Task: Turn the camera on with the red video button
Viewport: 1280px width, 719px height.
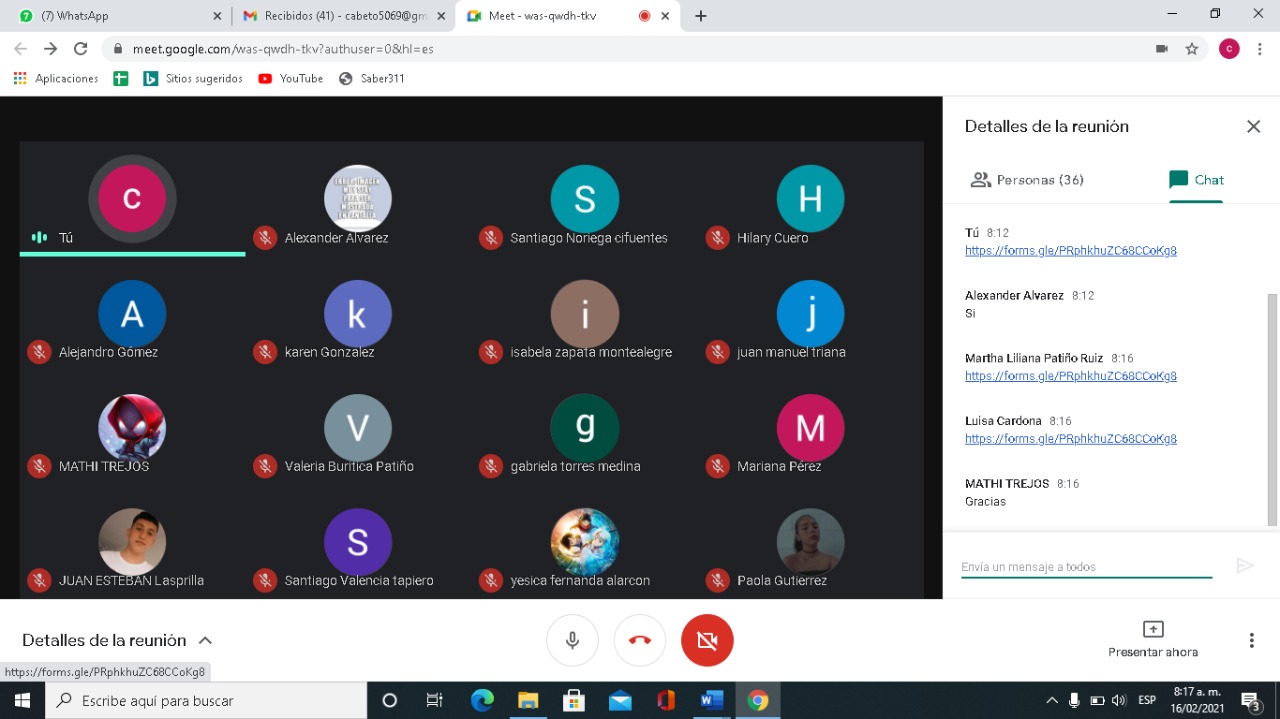Action: (707, 640)
